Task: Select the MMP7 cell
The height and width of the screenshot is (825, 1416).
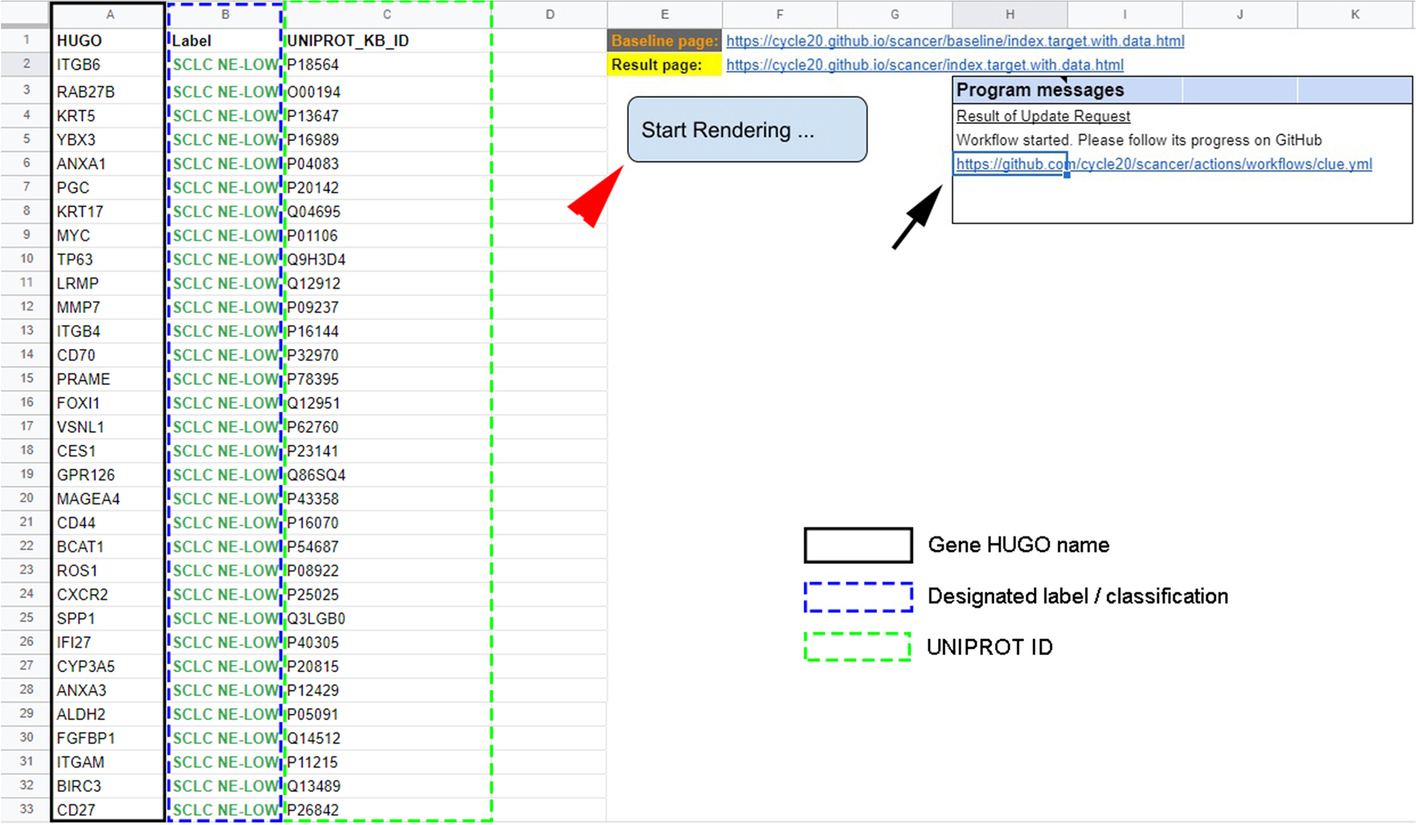Action: tap(108, 307)
